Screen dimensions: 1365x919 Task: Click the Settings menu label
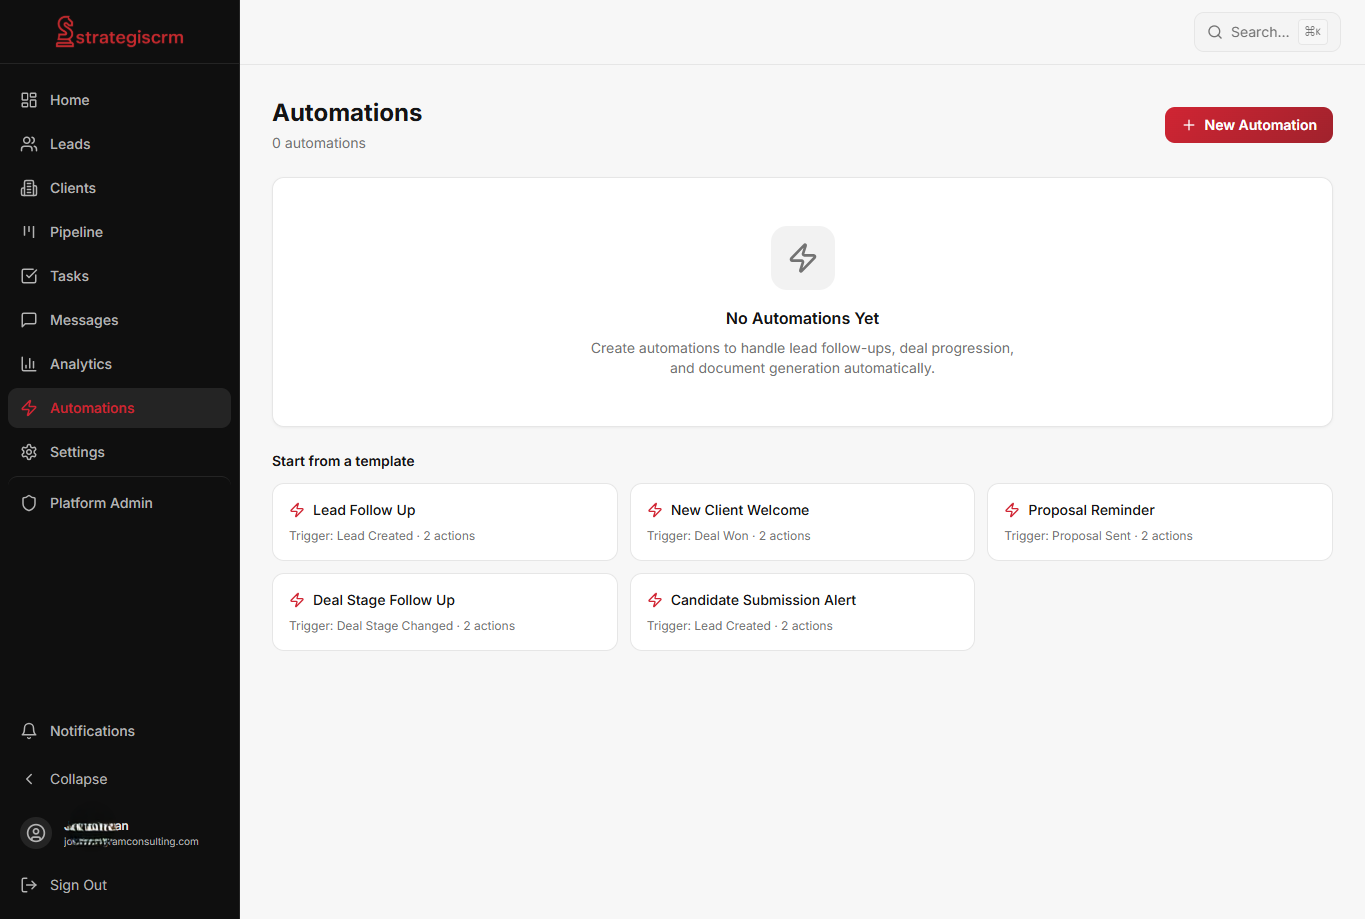point(77,452)
